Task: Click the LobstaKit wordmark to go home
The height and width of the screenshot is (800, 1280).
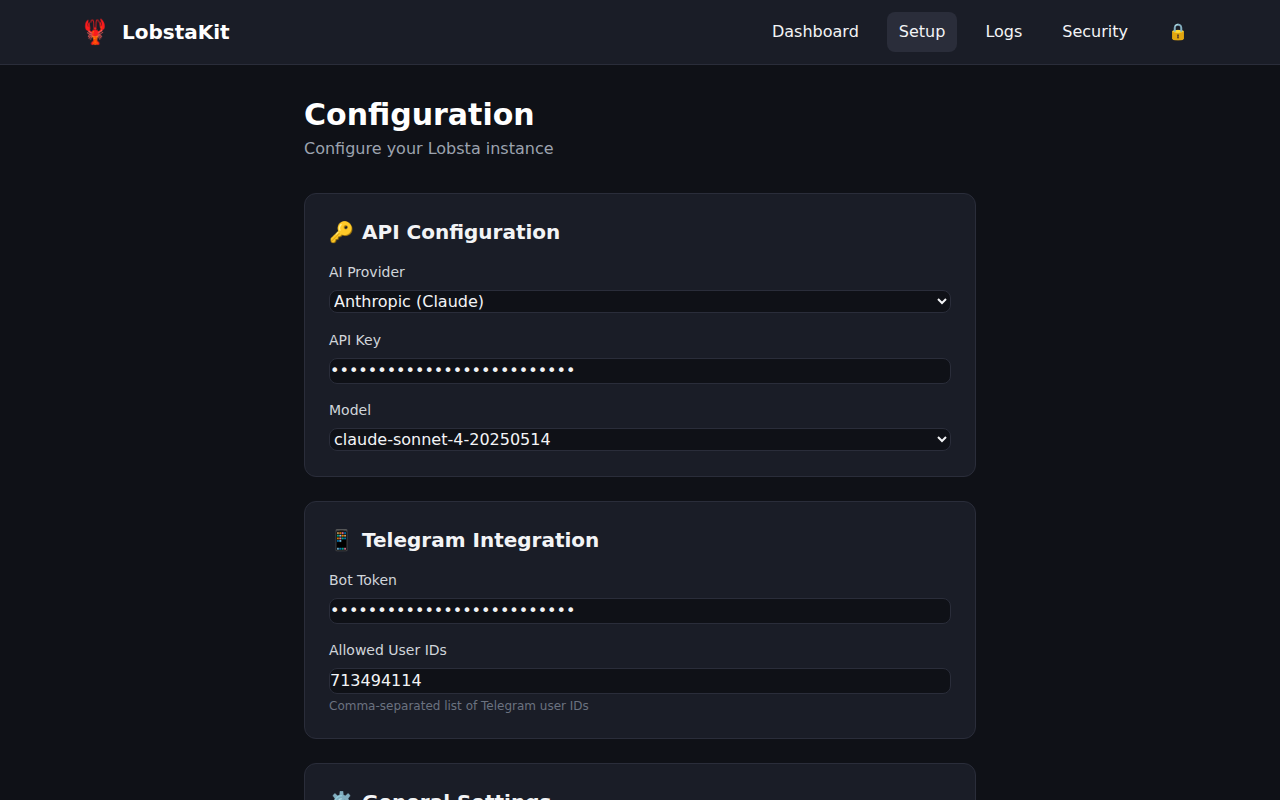Action: point(175,31)
